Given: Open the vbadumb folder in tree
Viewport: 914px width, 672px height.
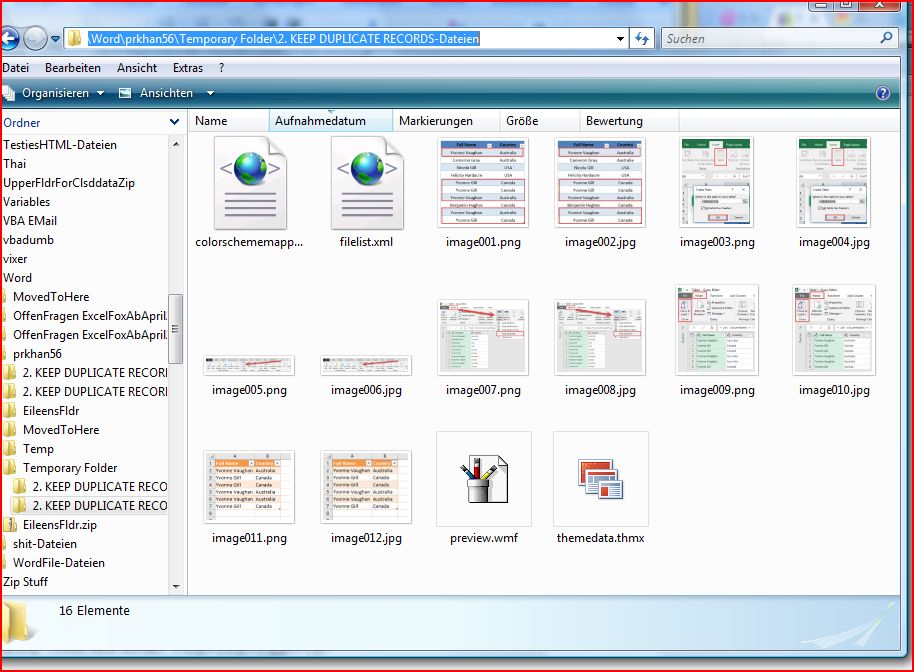Looking at the screenshot, I should 28,240.
